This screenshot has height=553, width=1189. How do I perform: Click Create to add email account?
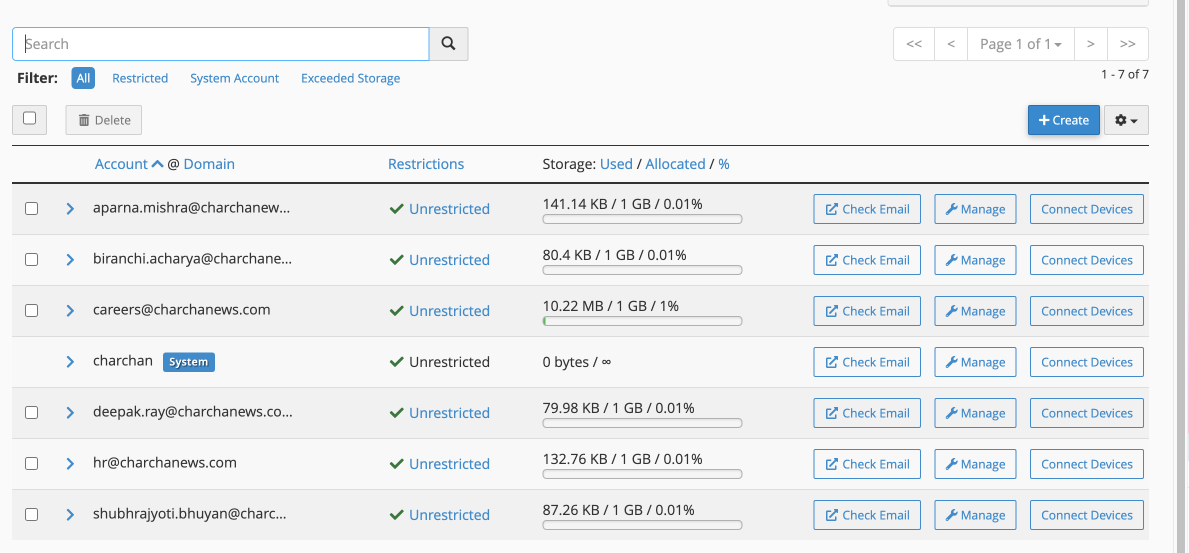(x=1063, y=120)
